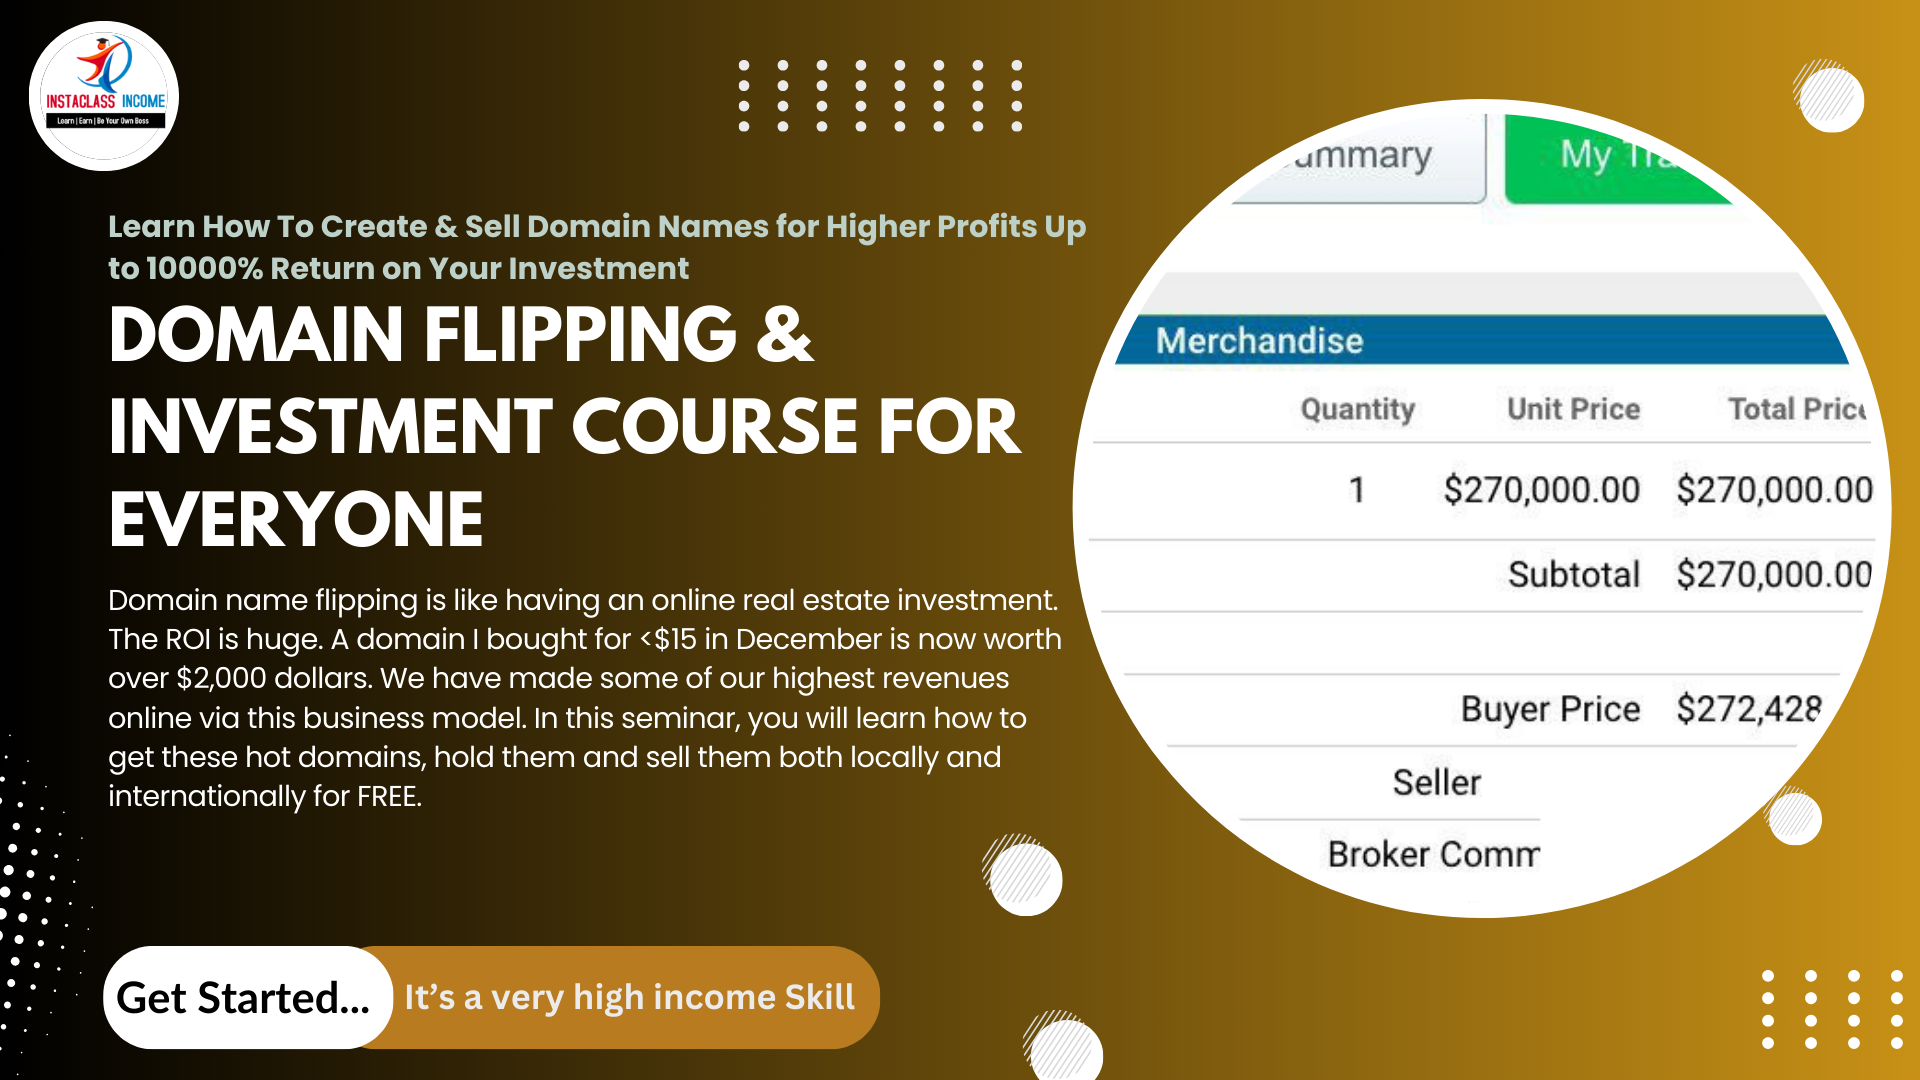Click the dot grid above the headline
The width and height of the screenshot is (1920, 1080).
pos(880,96)
